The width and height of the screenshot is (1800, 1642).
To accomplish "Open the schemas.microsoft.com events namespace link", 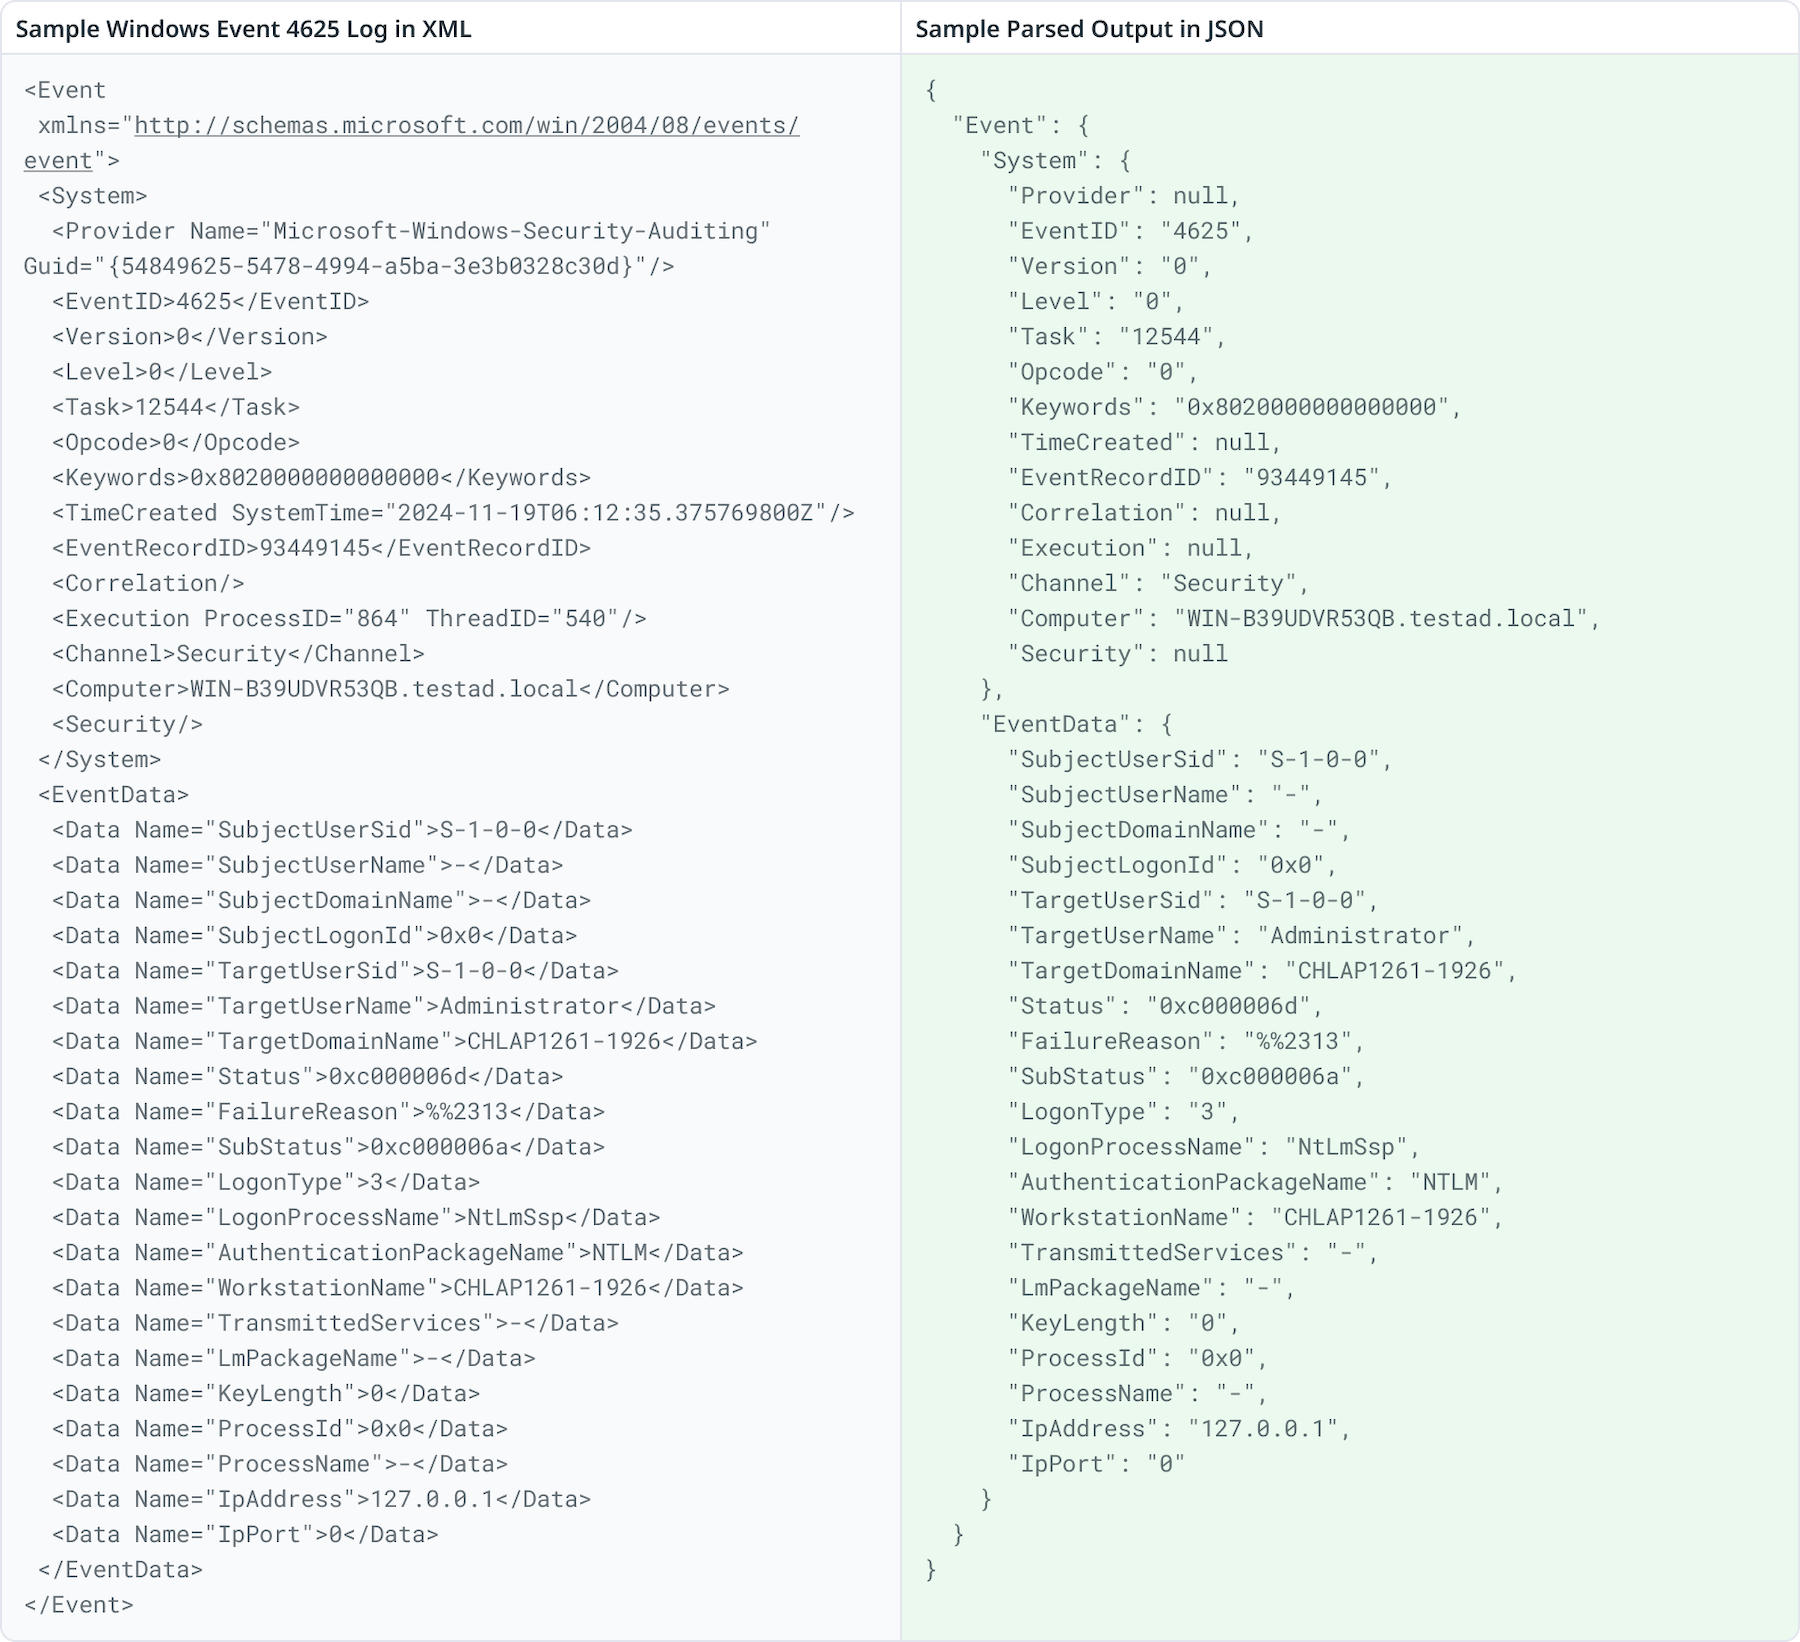I will click(466, 126).
